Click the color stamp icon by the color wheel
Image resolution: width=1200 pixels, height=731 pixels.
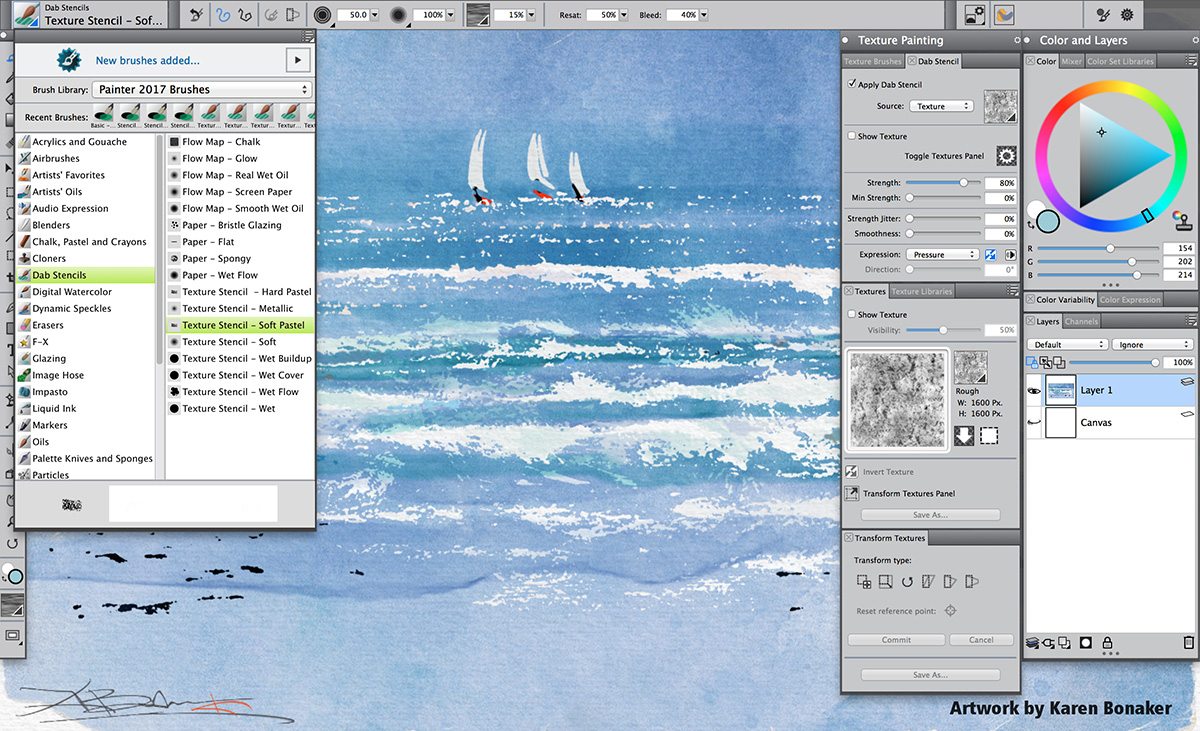[x=1183, y=221]
